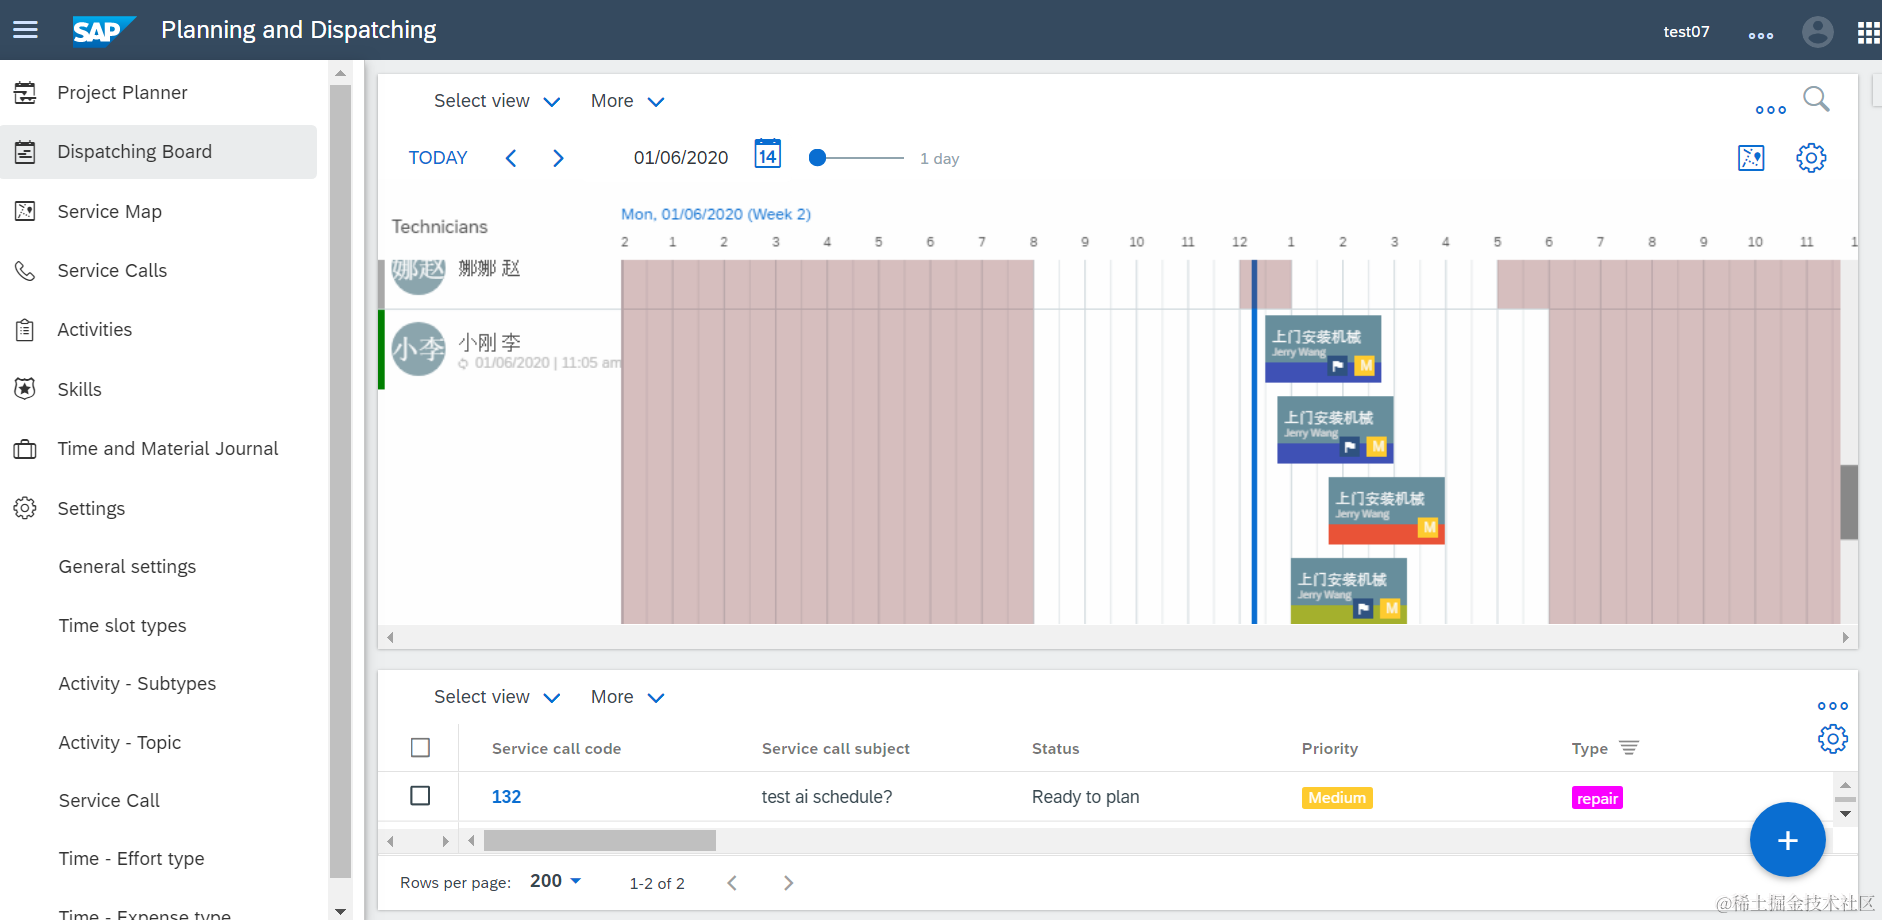
Task: Open Project Planner menu item
Action: (x=158, y=93)
